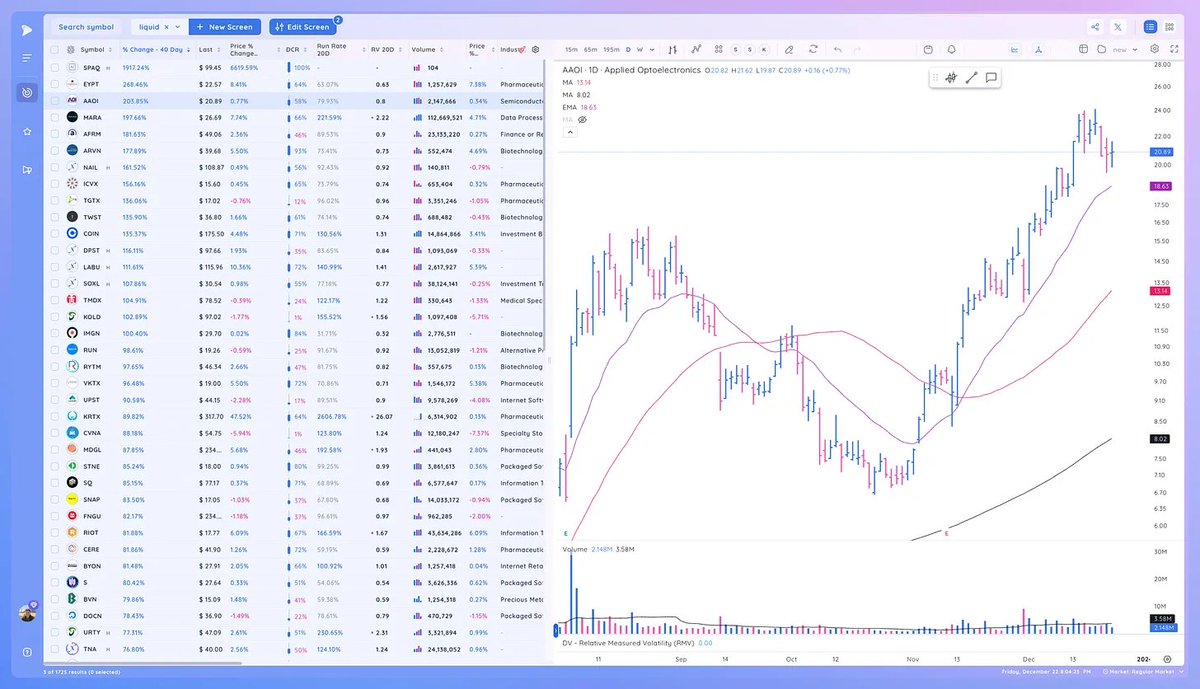
Task: Open the liquid screen dropdown arrow
Action: coord(178,27)
